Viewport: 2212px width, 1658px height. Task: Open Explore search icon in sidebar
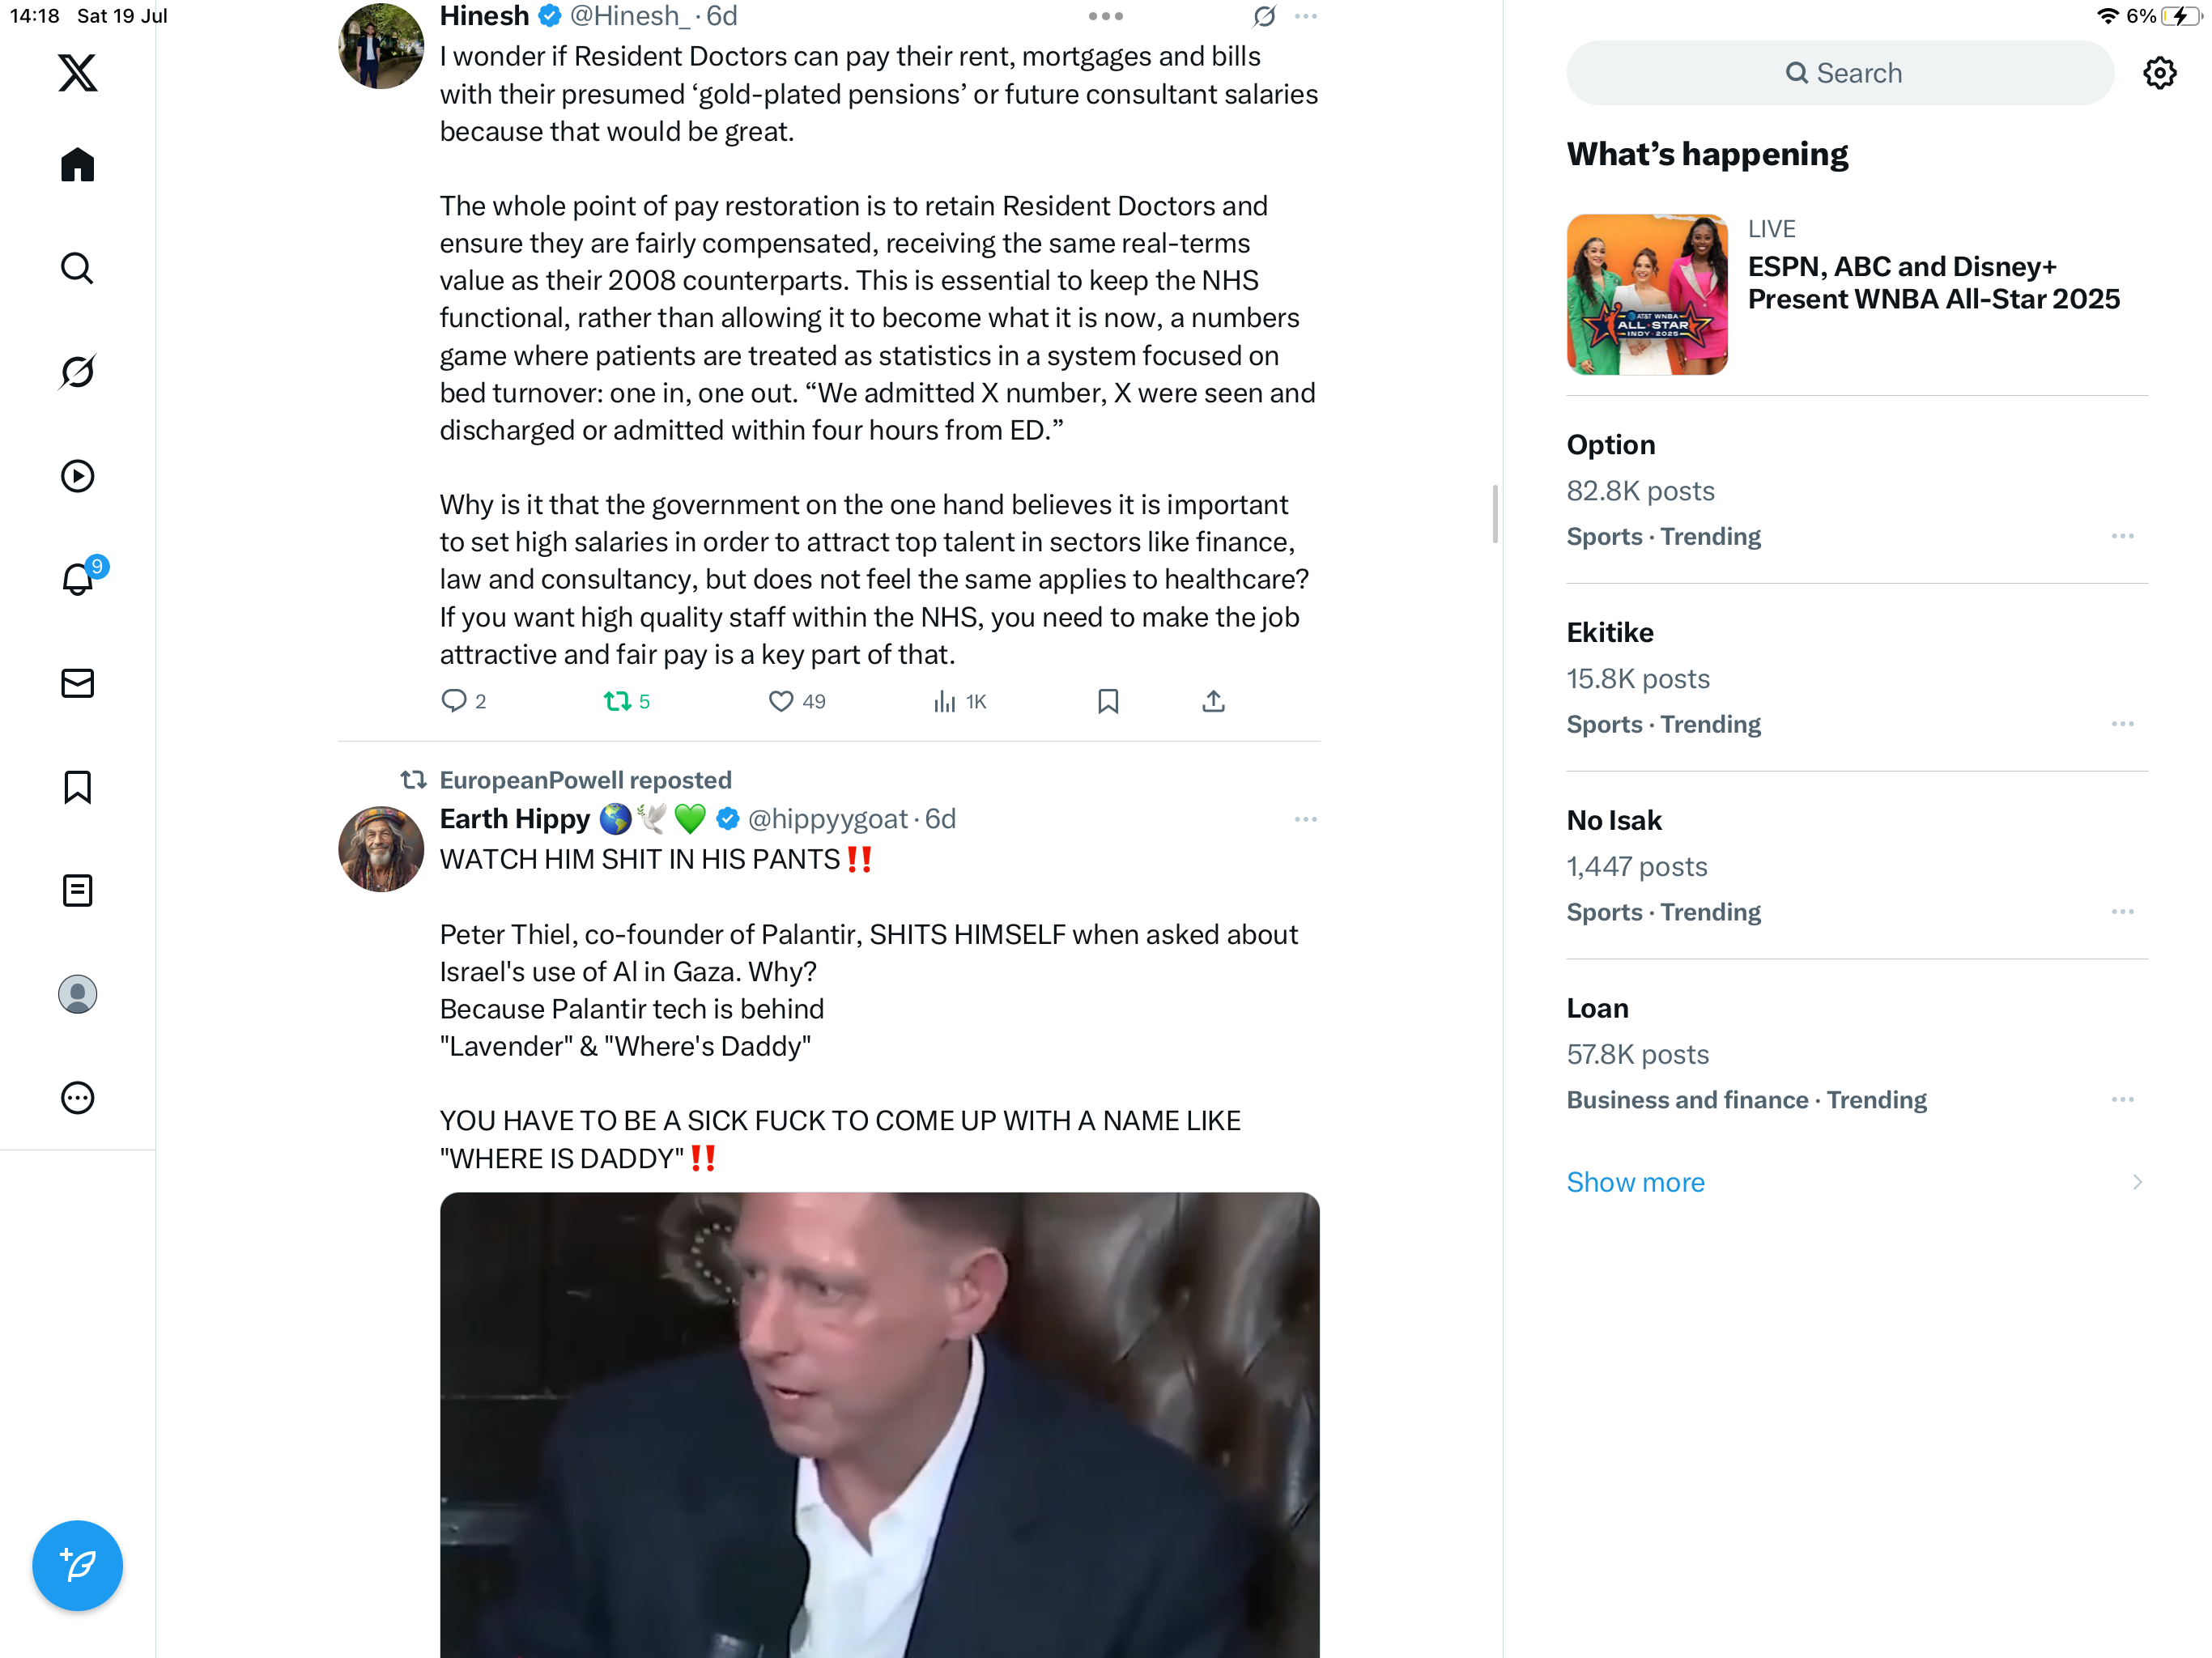(77, 268)
